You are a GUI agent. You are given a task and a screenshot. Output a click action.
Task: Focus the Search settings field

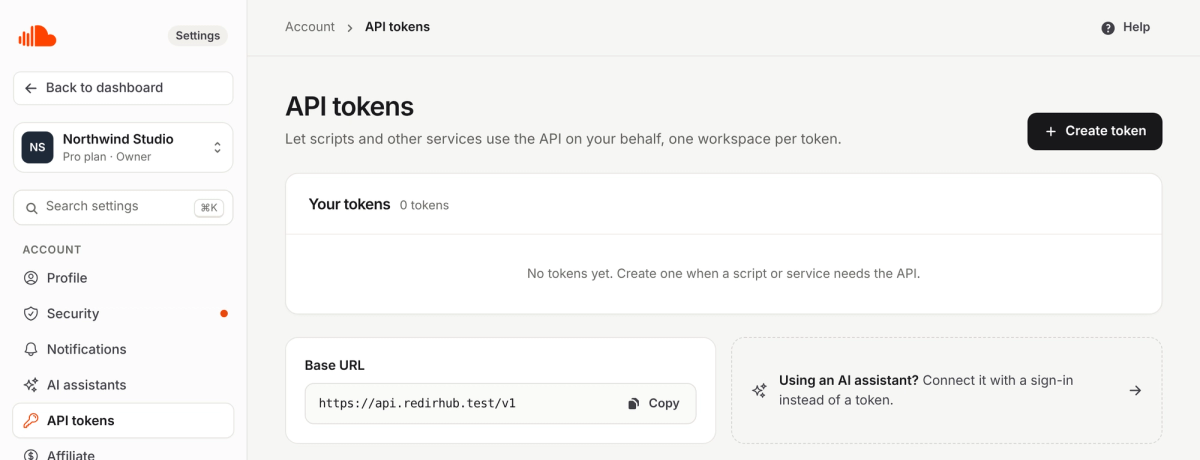(123, 207)
